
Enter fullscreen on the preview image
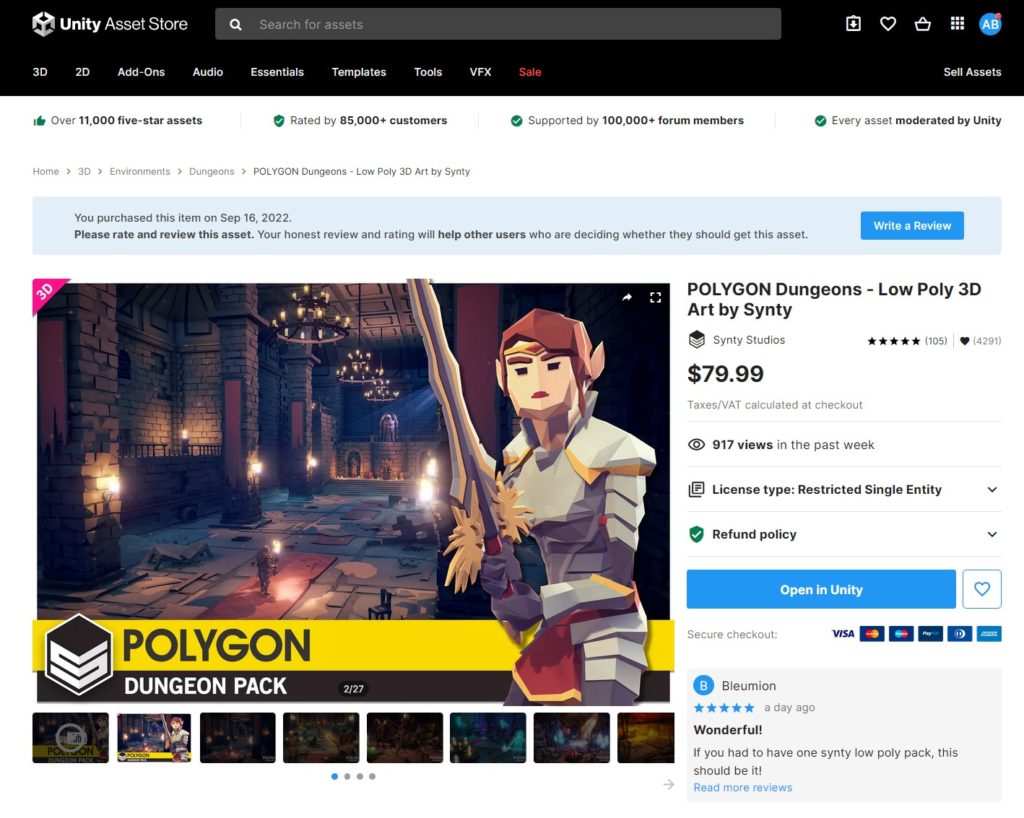pyautogui.click(x=656, y=297)
